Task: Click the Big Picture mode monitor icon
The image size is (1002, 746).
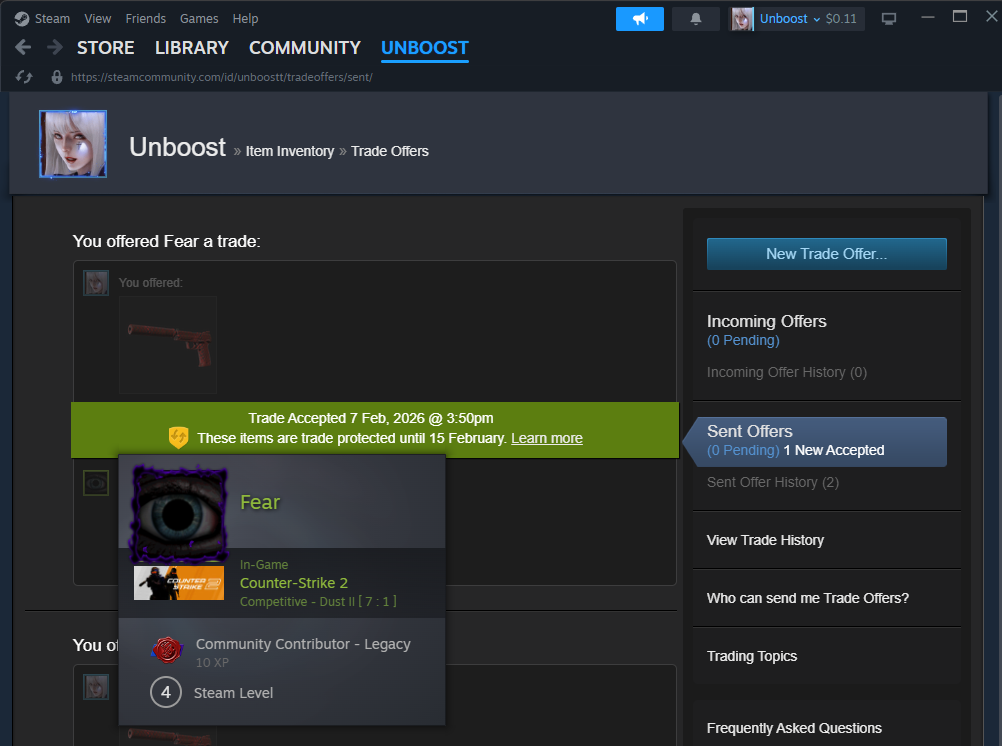Action: point(889,19)
